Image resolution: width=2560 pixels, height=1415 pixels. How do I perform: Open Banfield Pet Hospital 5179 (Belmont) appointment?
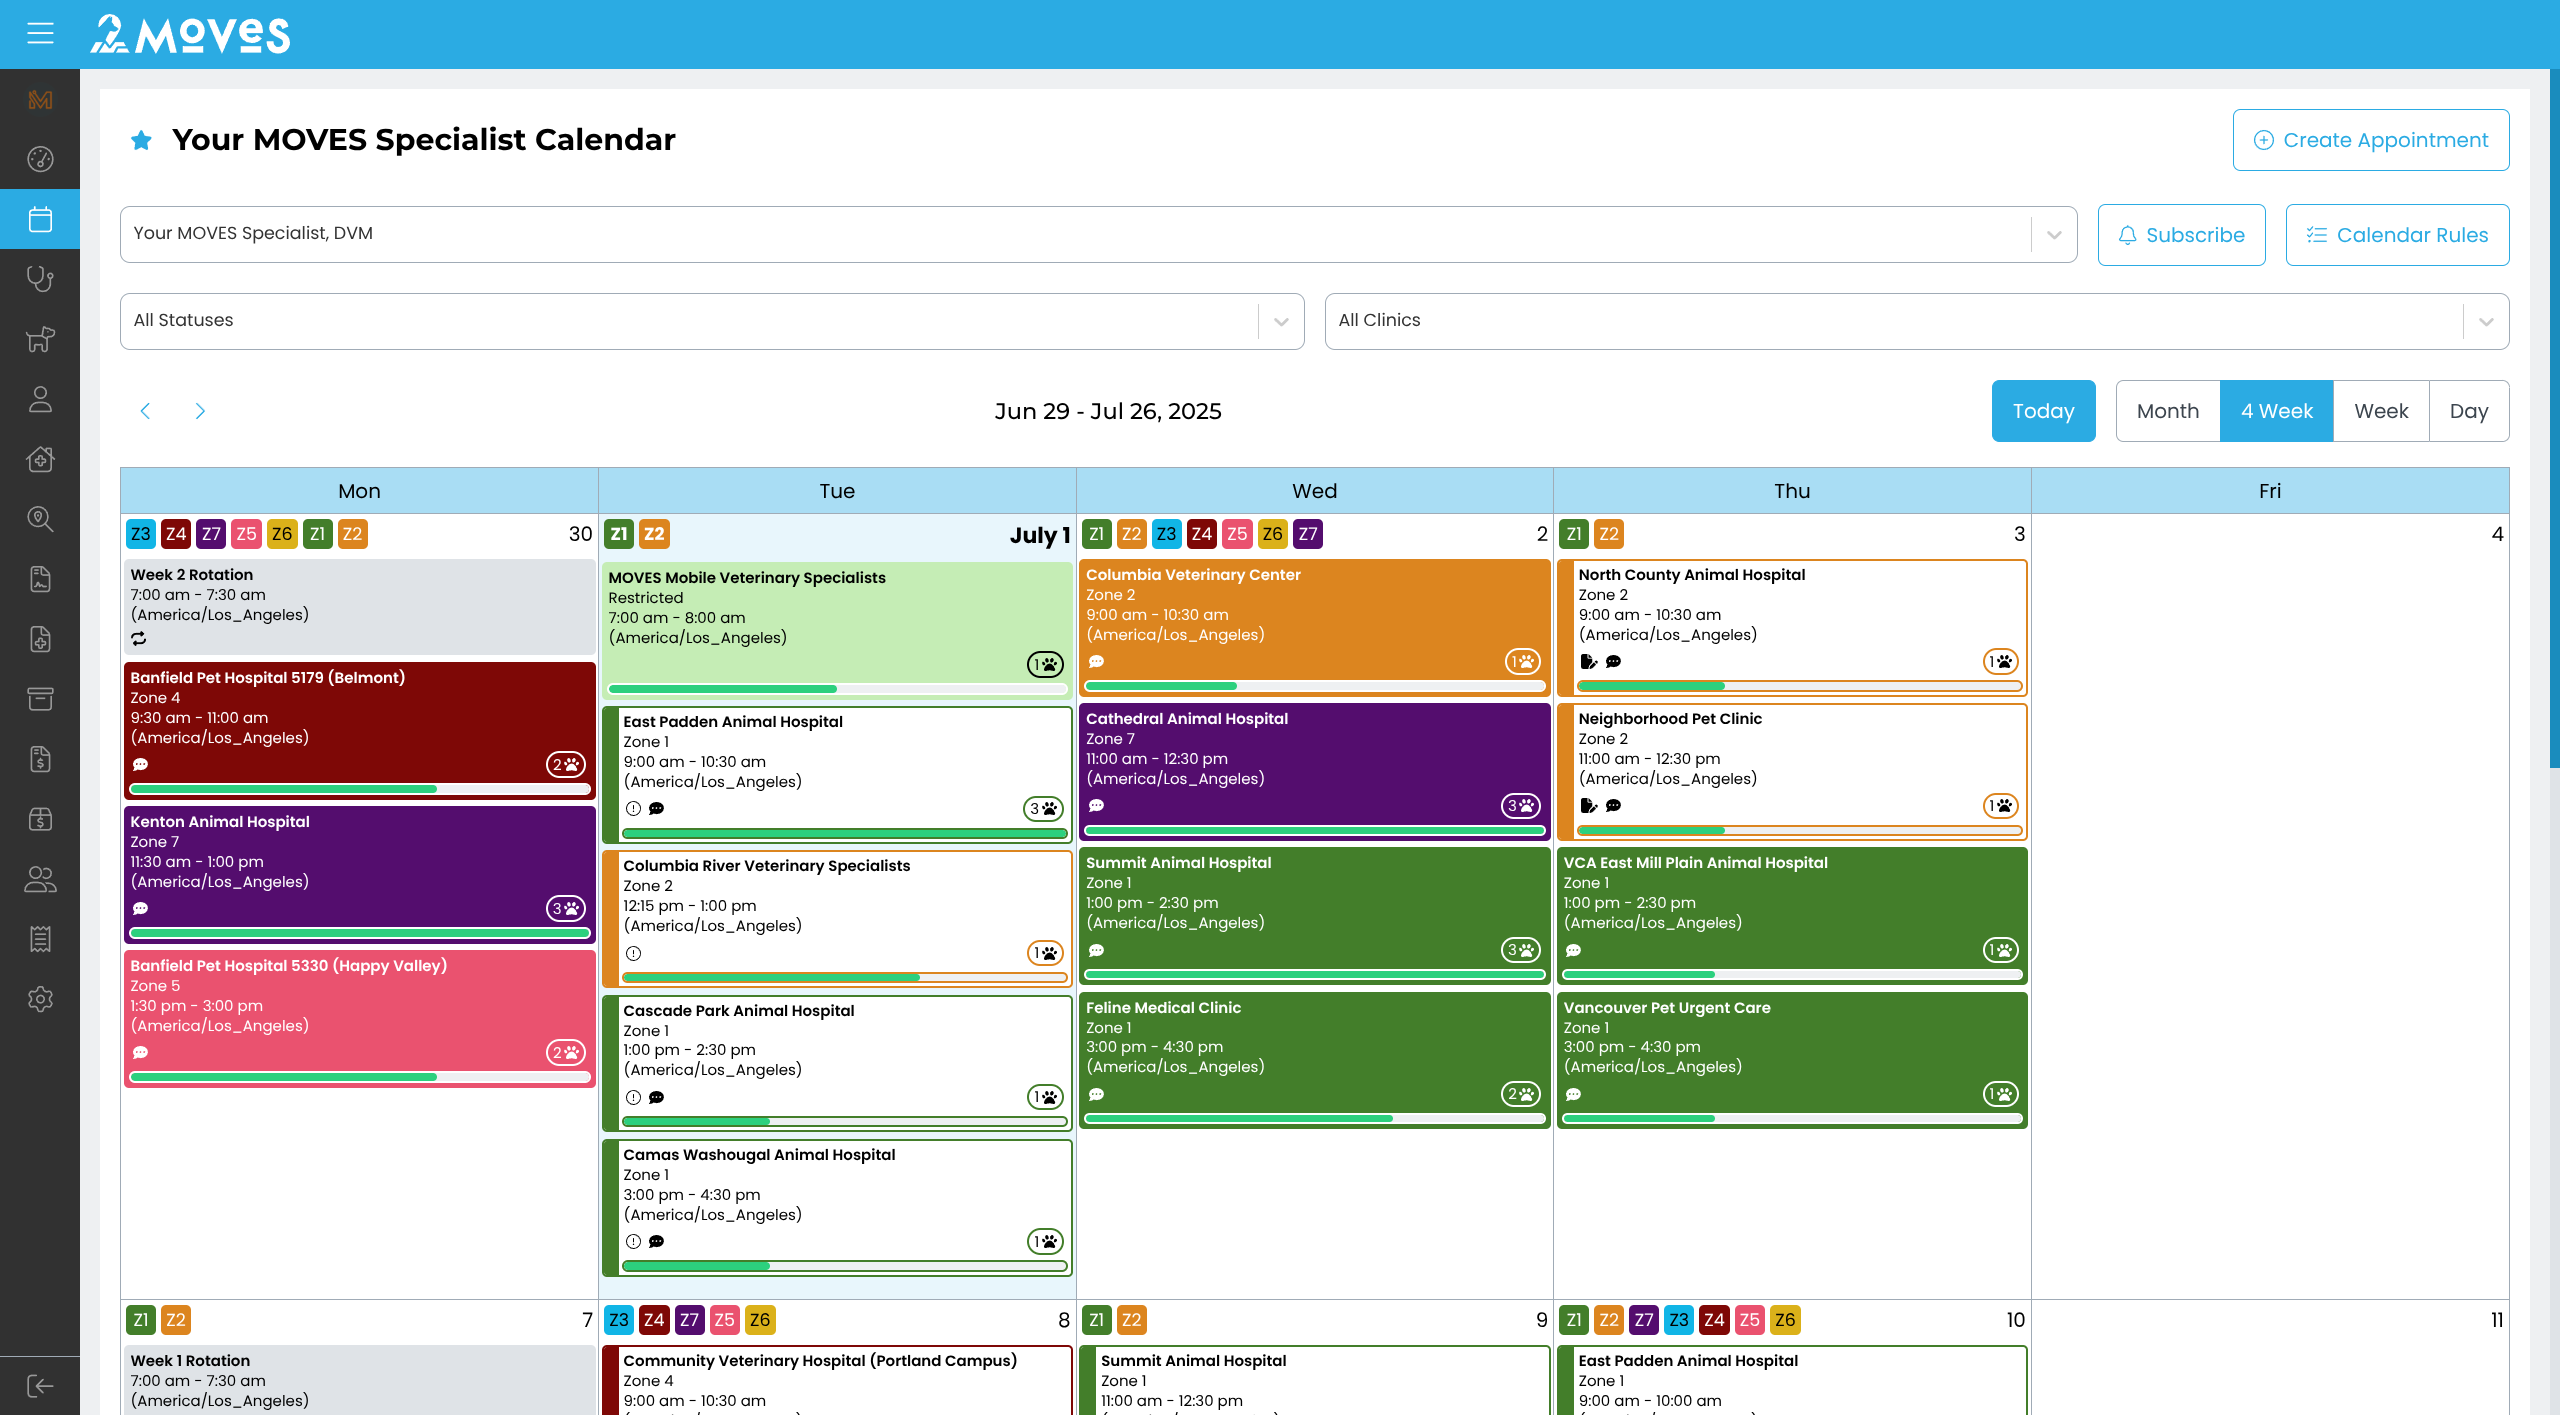pos(360,730)
